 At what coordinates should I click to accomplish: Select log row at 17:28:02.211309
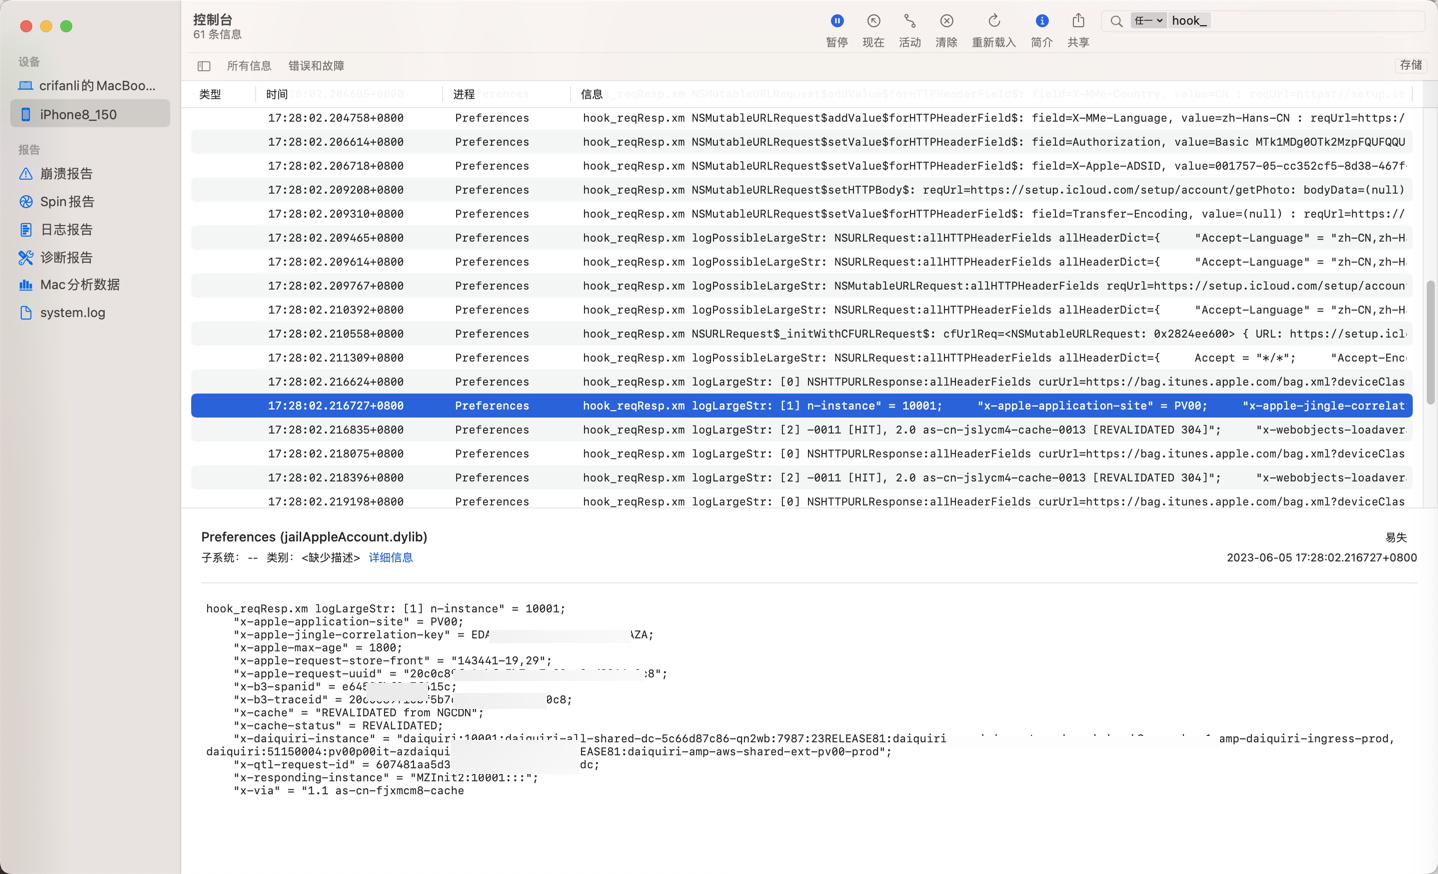801,358
